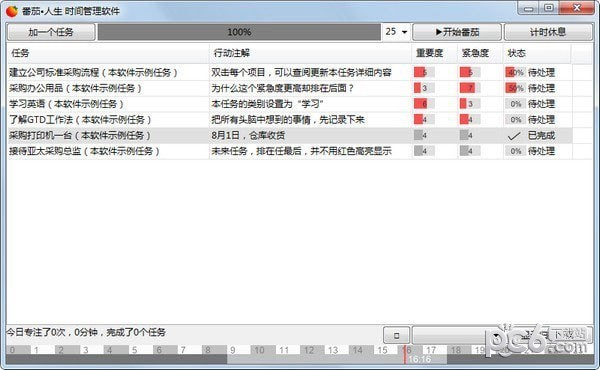Click the 100% progress bar
This screenshot has width=600, height=370.
click(239, 32)
